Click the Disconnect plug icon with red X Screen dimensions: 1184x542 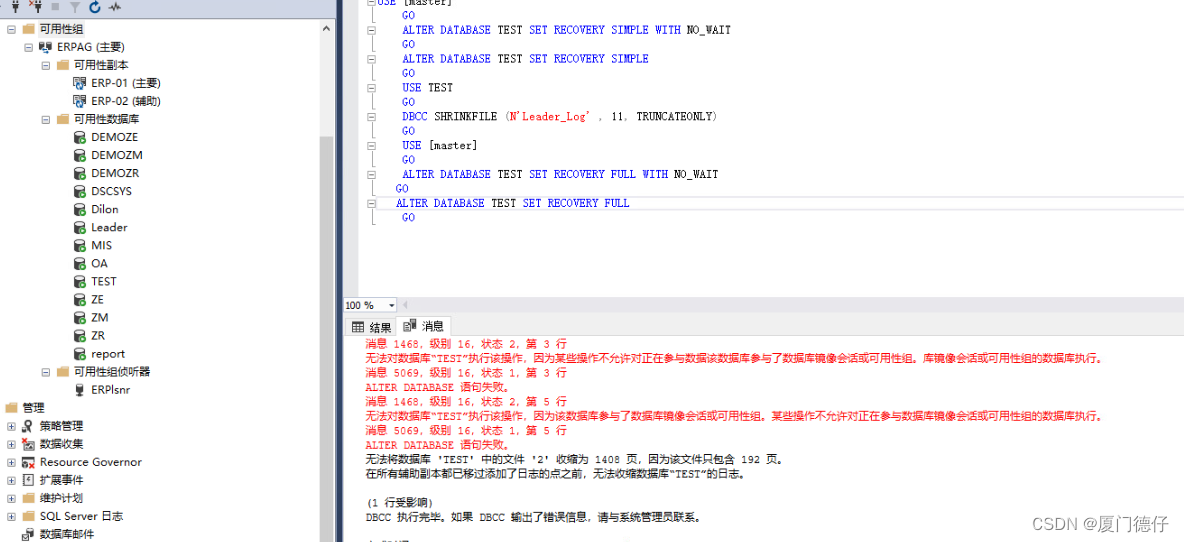coord(35,7)
